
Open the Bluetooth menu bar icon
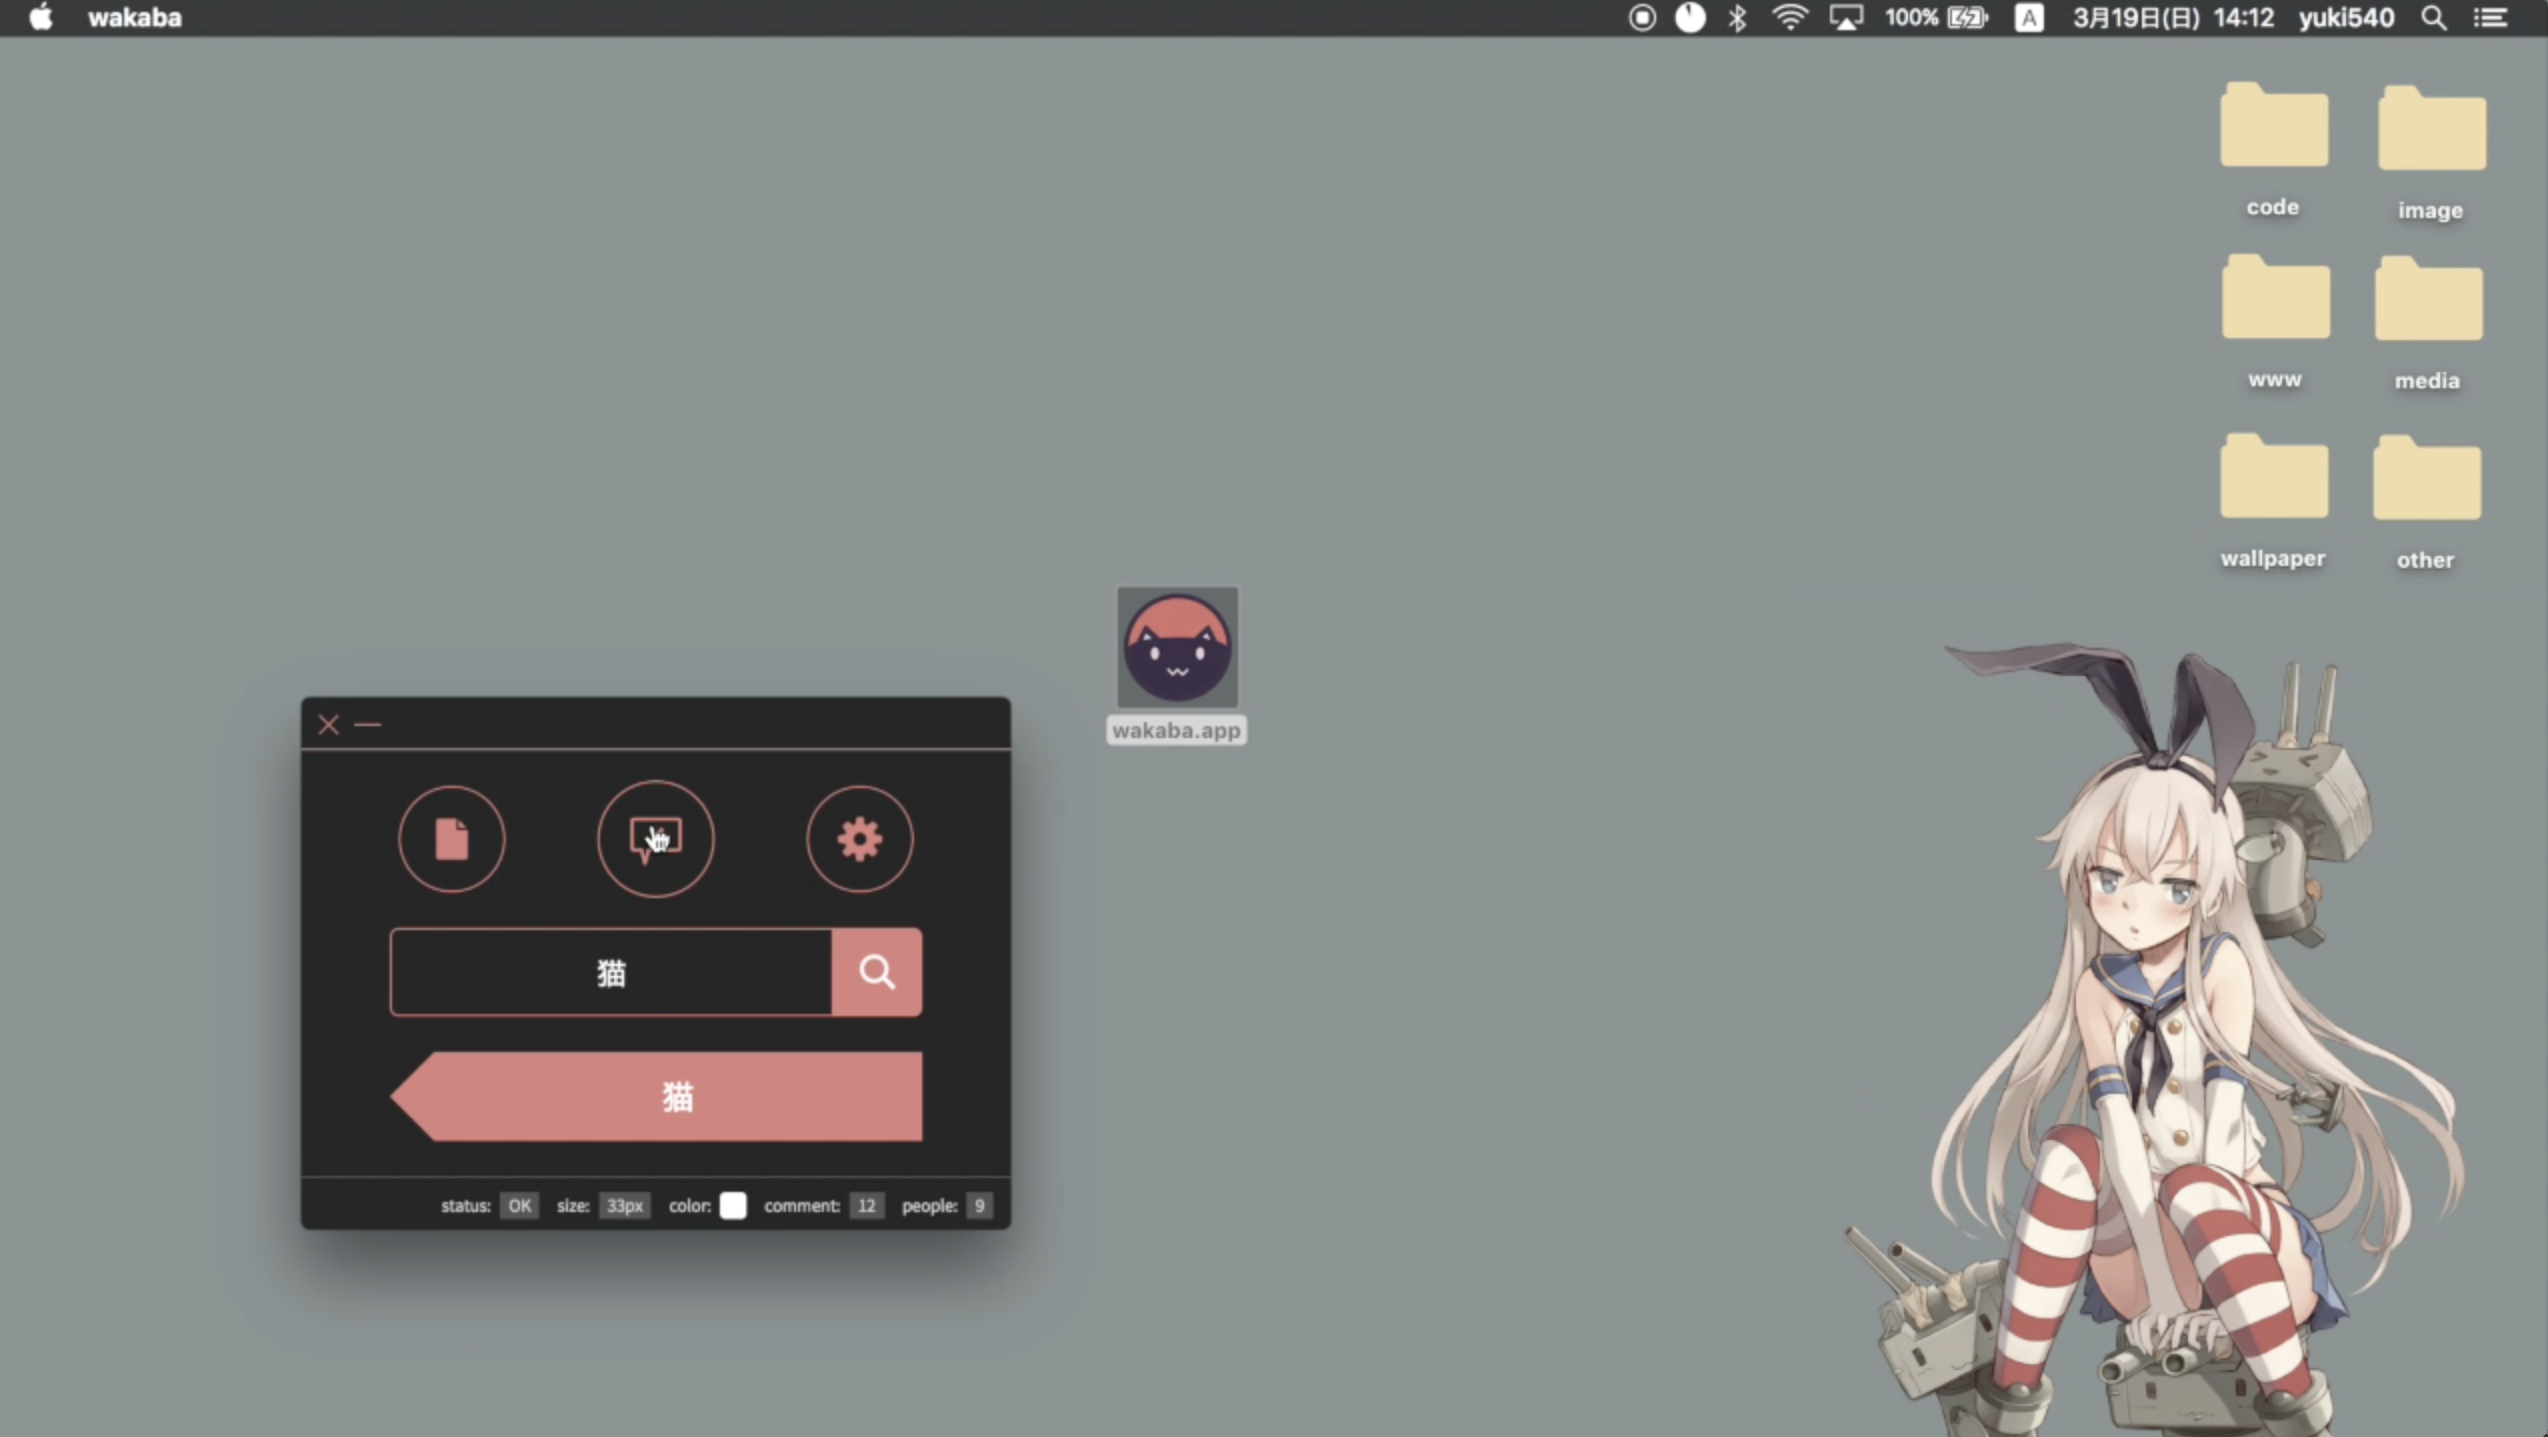coord(1737,18)
